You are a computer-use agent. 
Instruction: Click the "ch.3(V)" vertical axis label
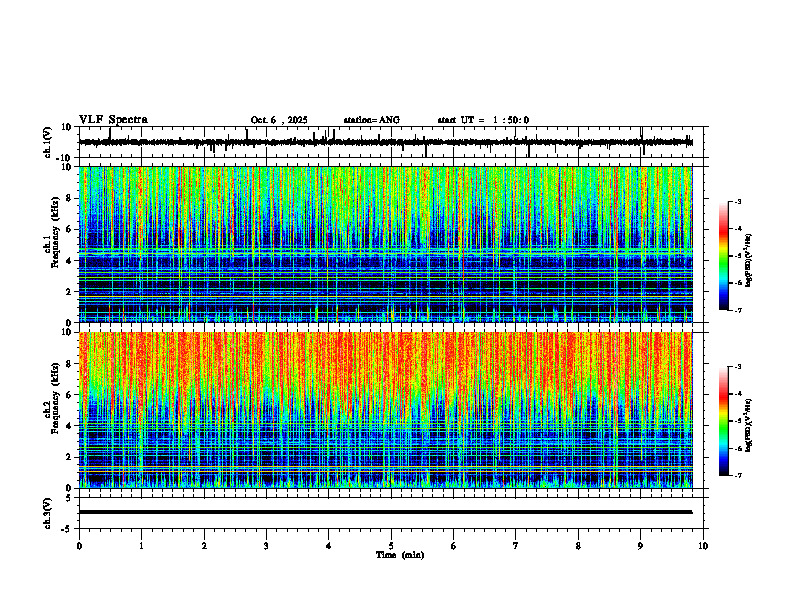[47, 513]
